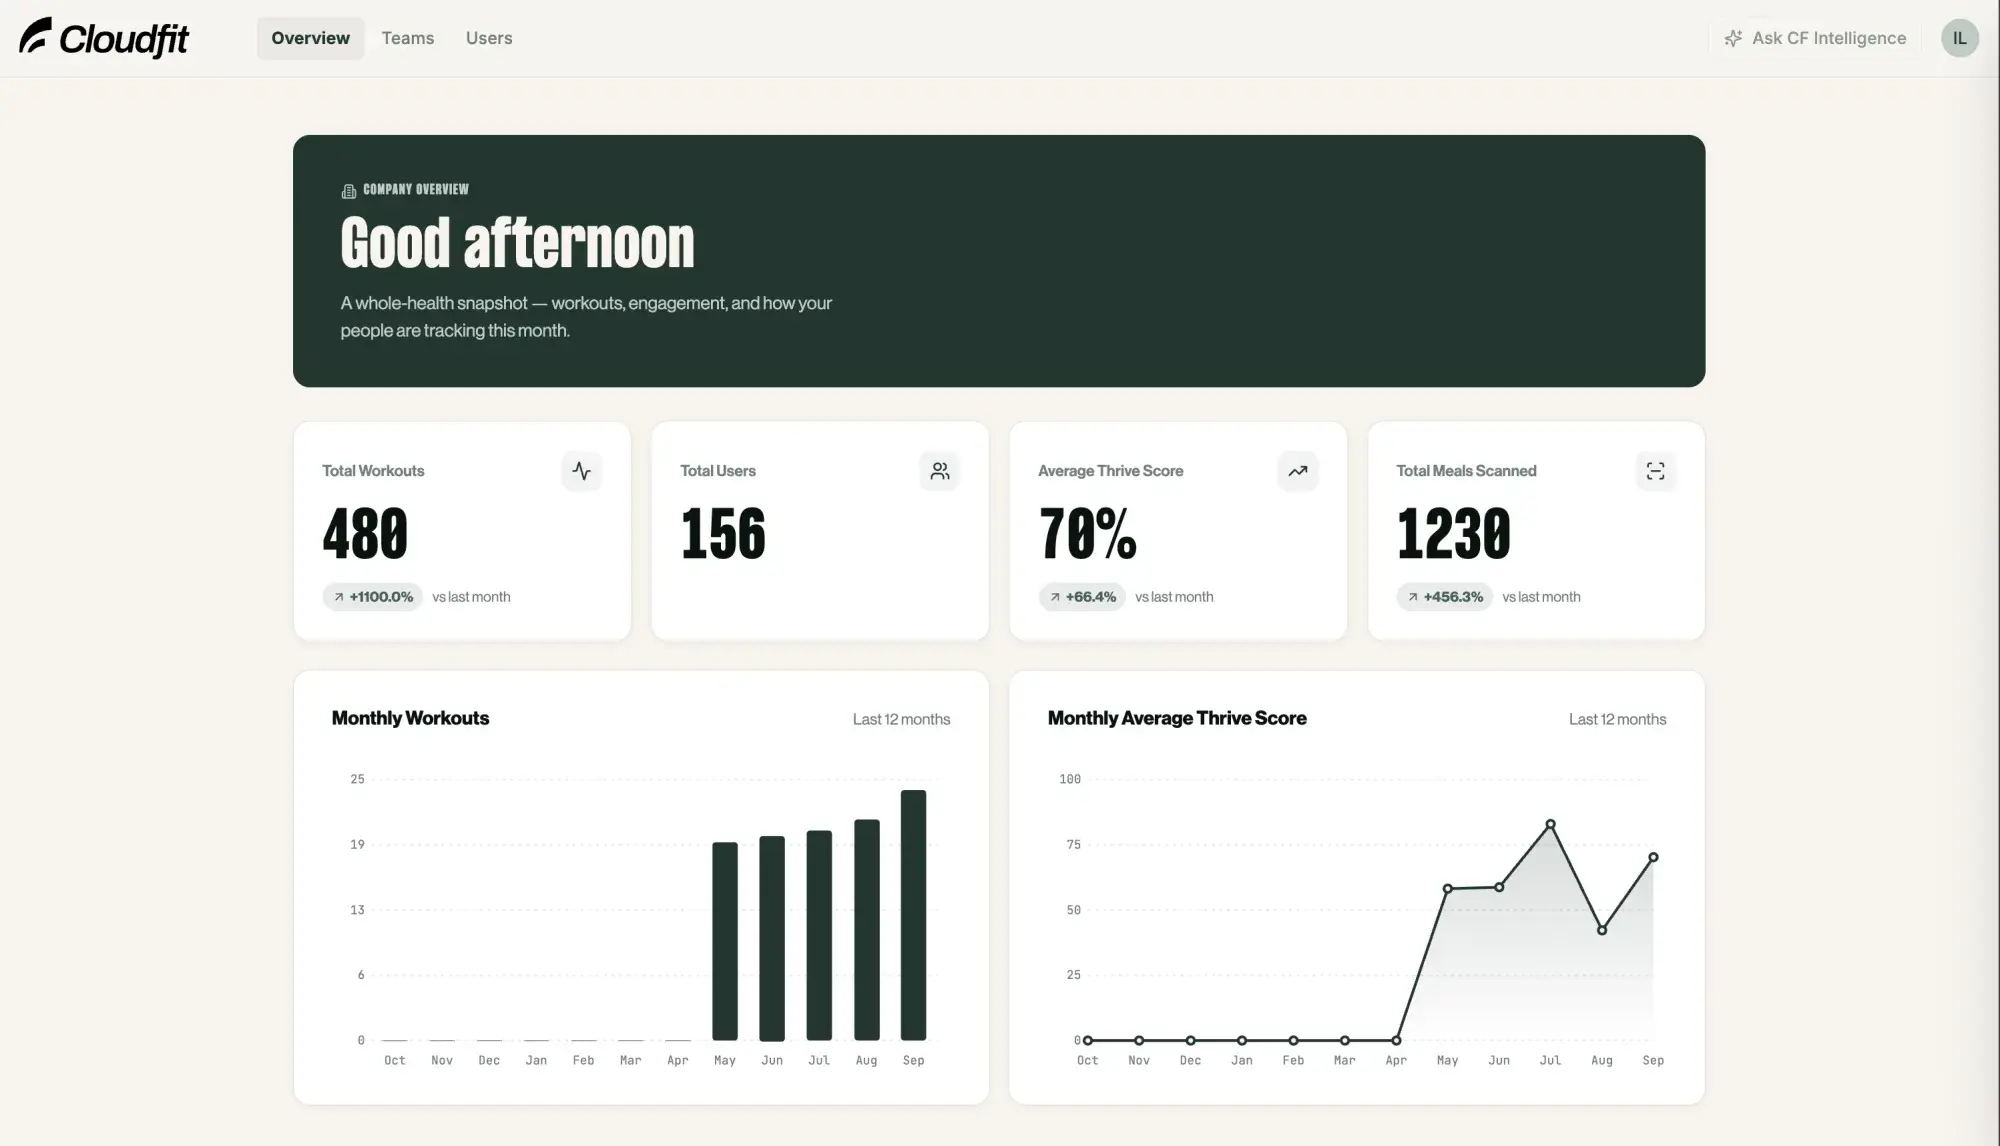The image size is (2000, 1146).
Task: Click the May data point on Thrive Score chart
Action: point(1447,888)
